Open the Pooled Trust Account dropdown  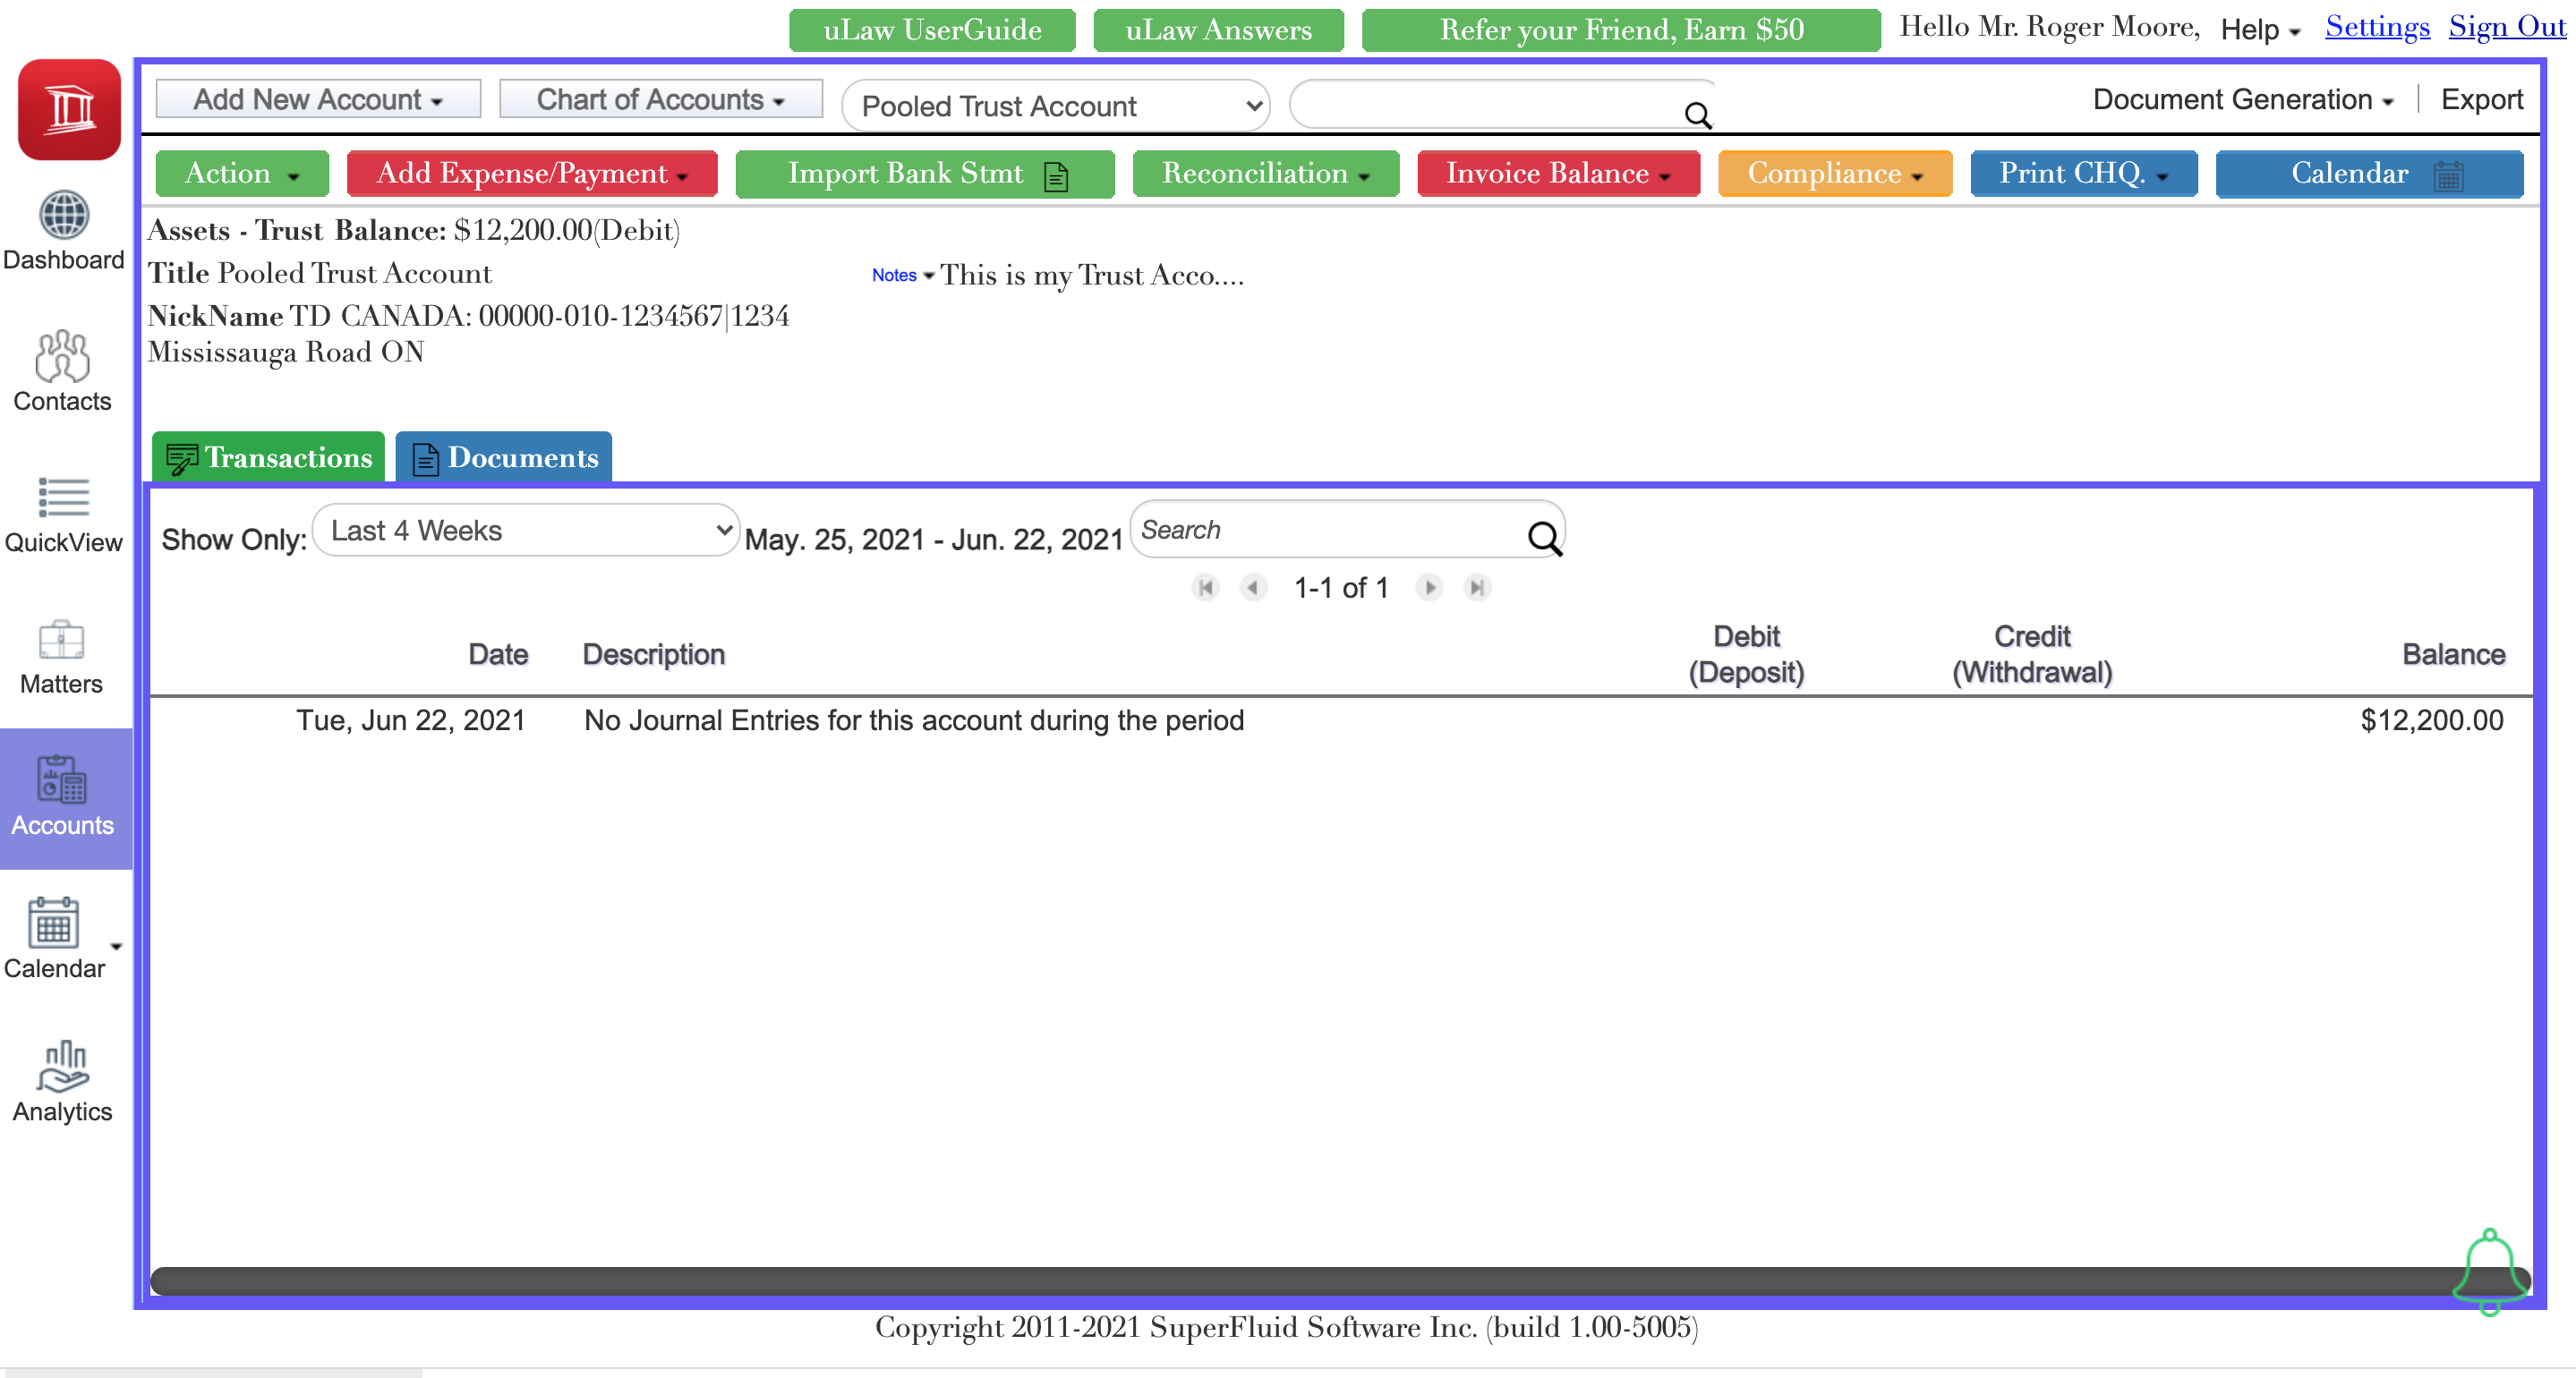(x=1057, y=106)
